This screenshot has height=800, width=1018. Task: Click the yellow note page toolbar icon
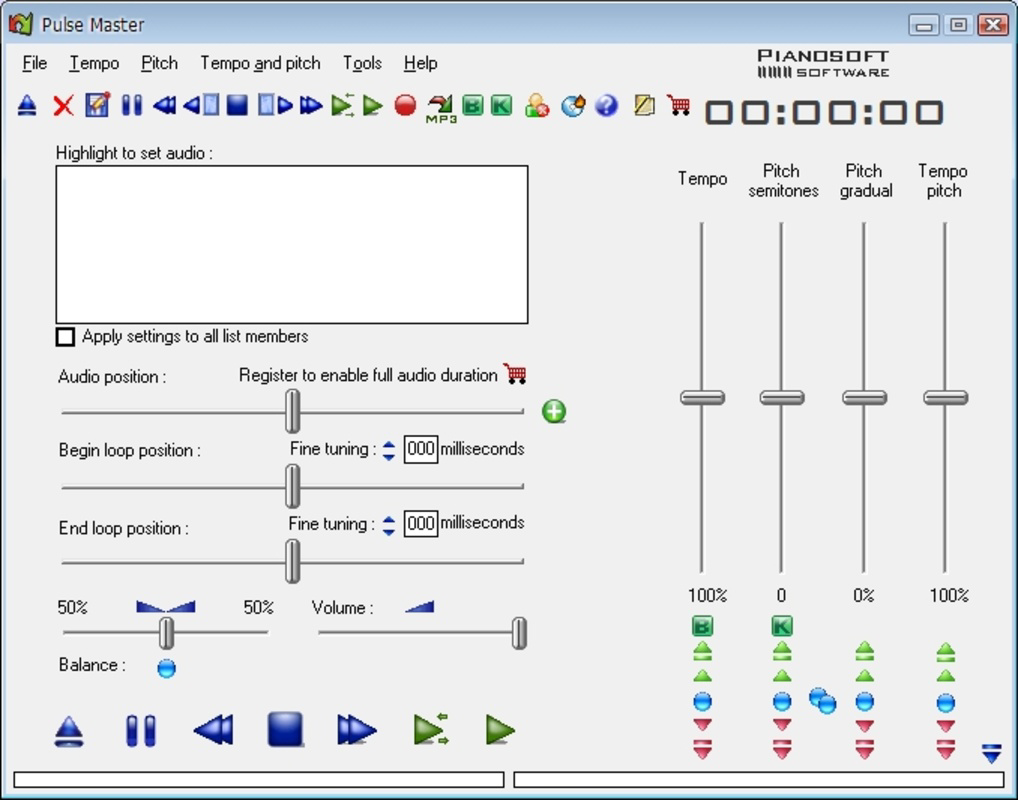coord(644,105)
